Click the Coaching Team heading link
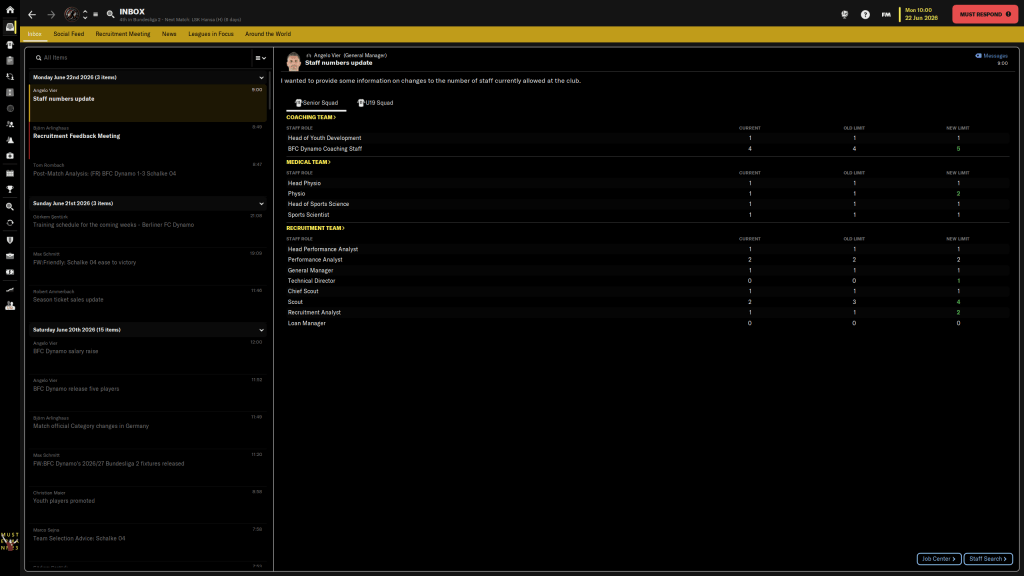Image resolution: width=1024 pixels, height=576 pixels. pyautogui.click(x=311, y=117)
